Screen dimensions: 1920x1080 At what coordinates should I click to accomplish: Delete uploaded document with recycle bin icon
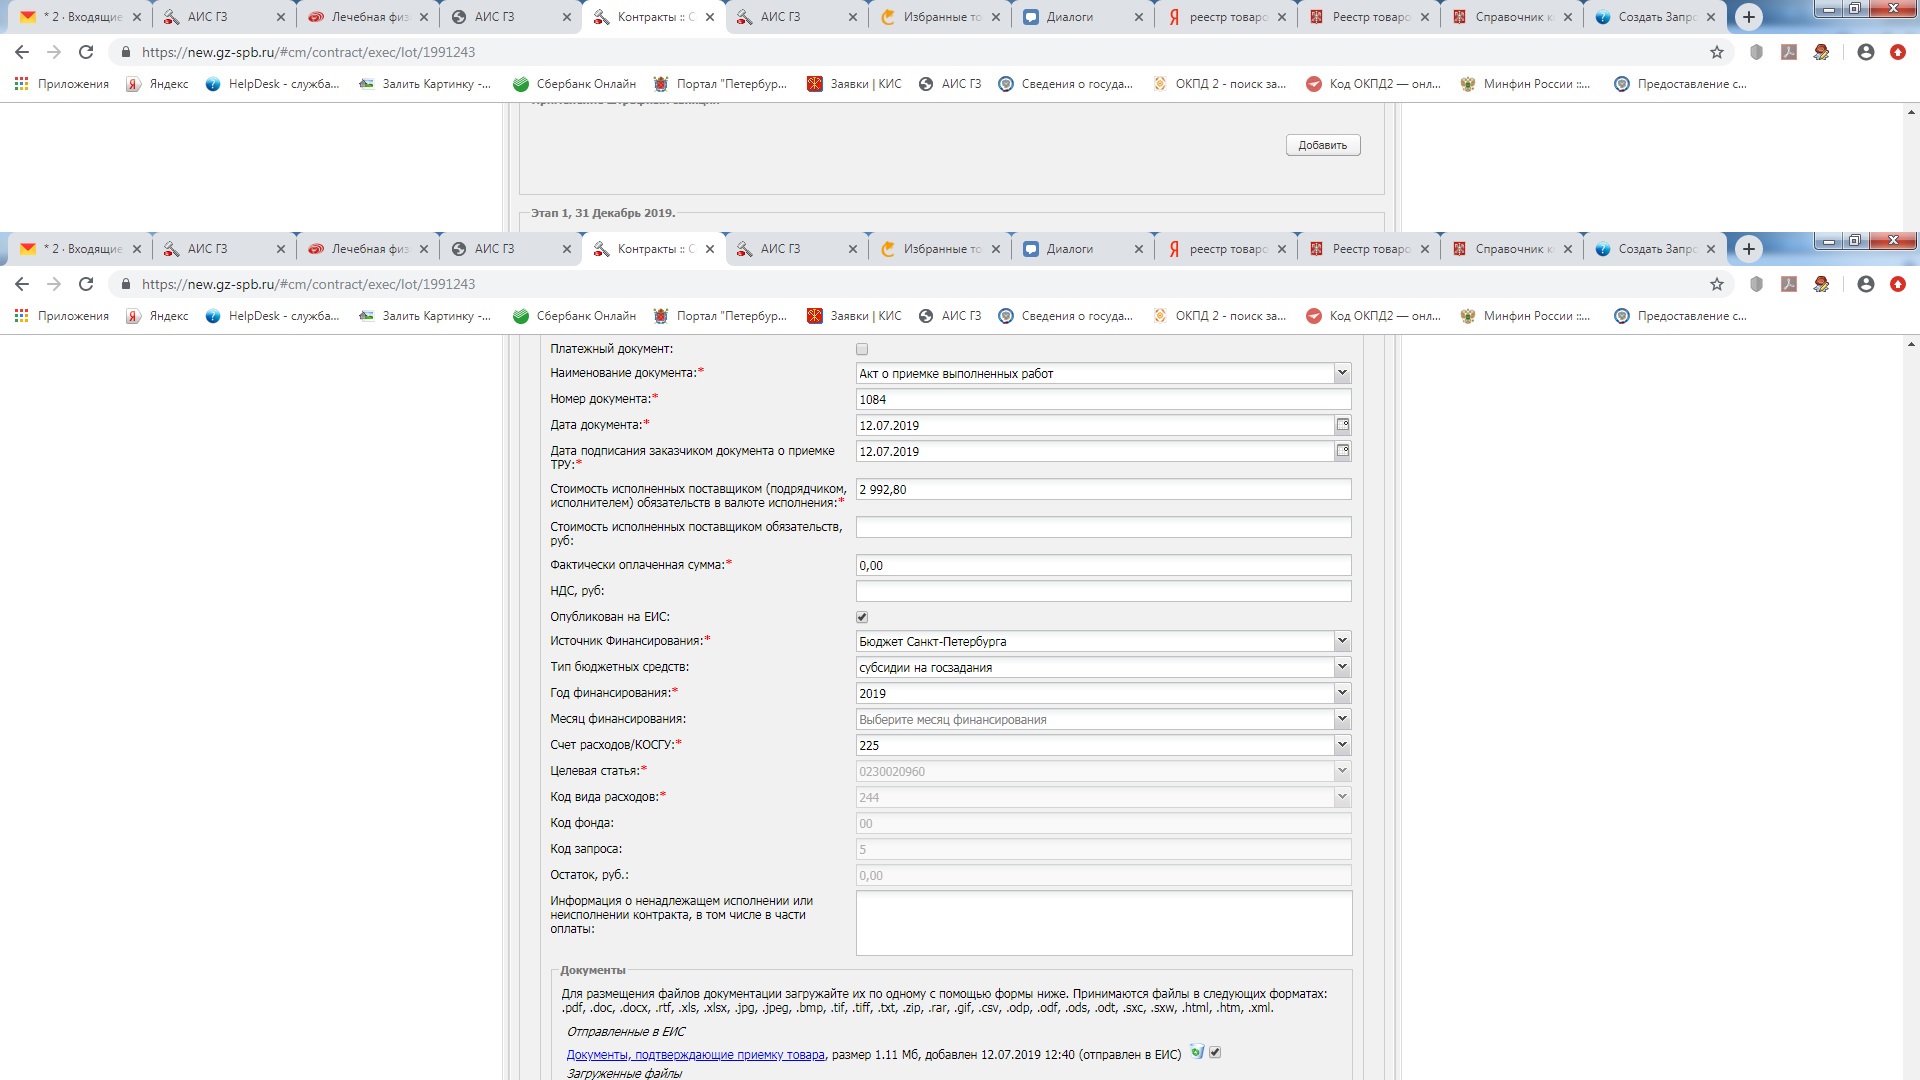[x=1196, y=1052]
